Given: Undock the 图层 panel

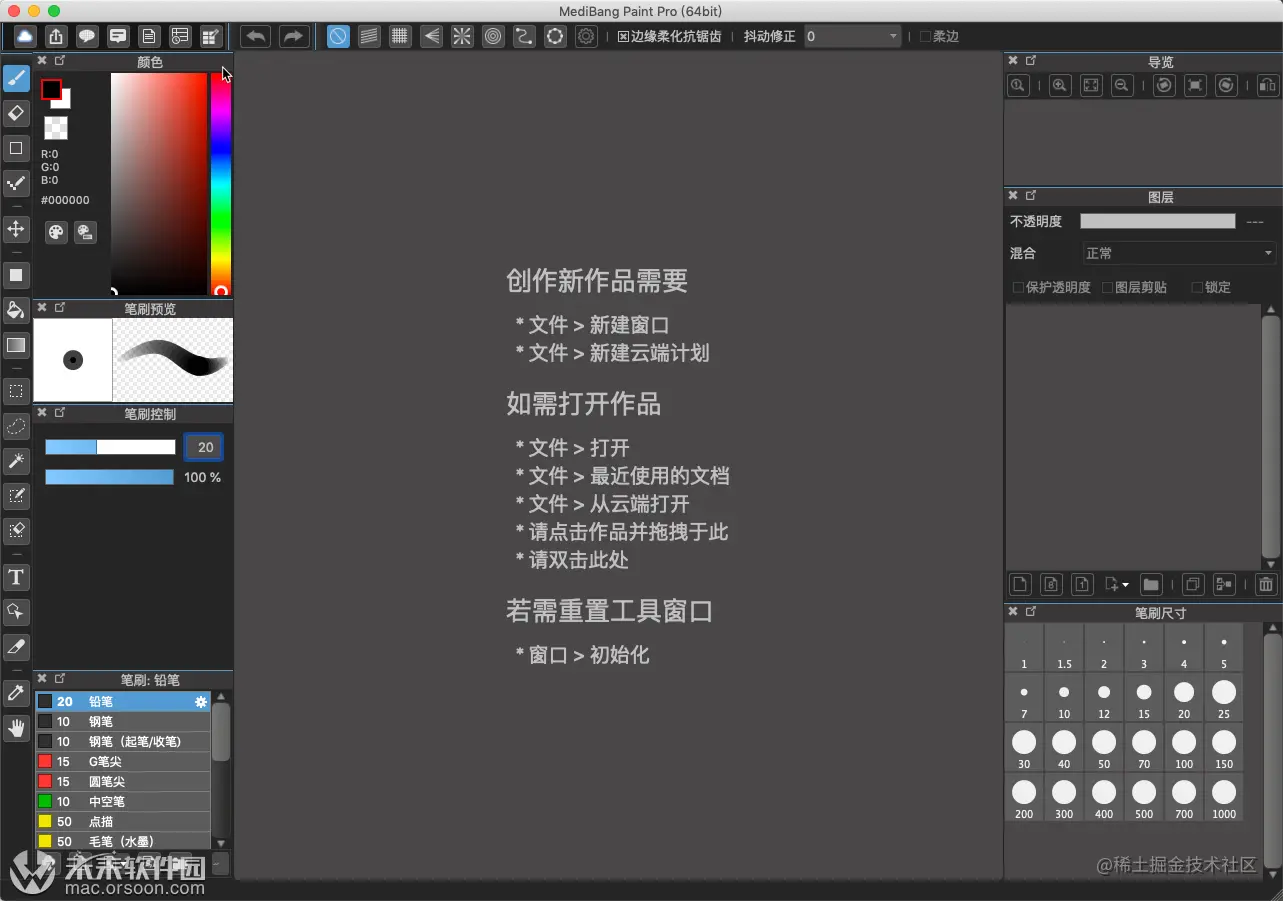Looking at the screenshot, I should click(1031, 196).
